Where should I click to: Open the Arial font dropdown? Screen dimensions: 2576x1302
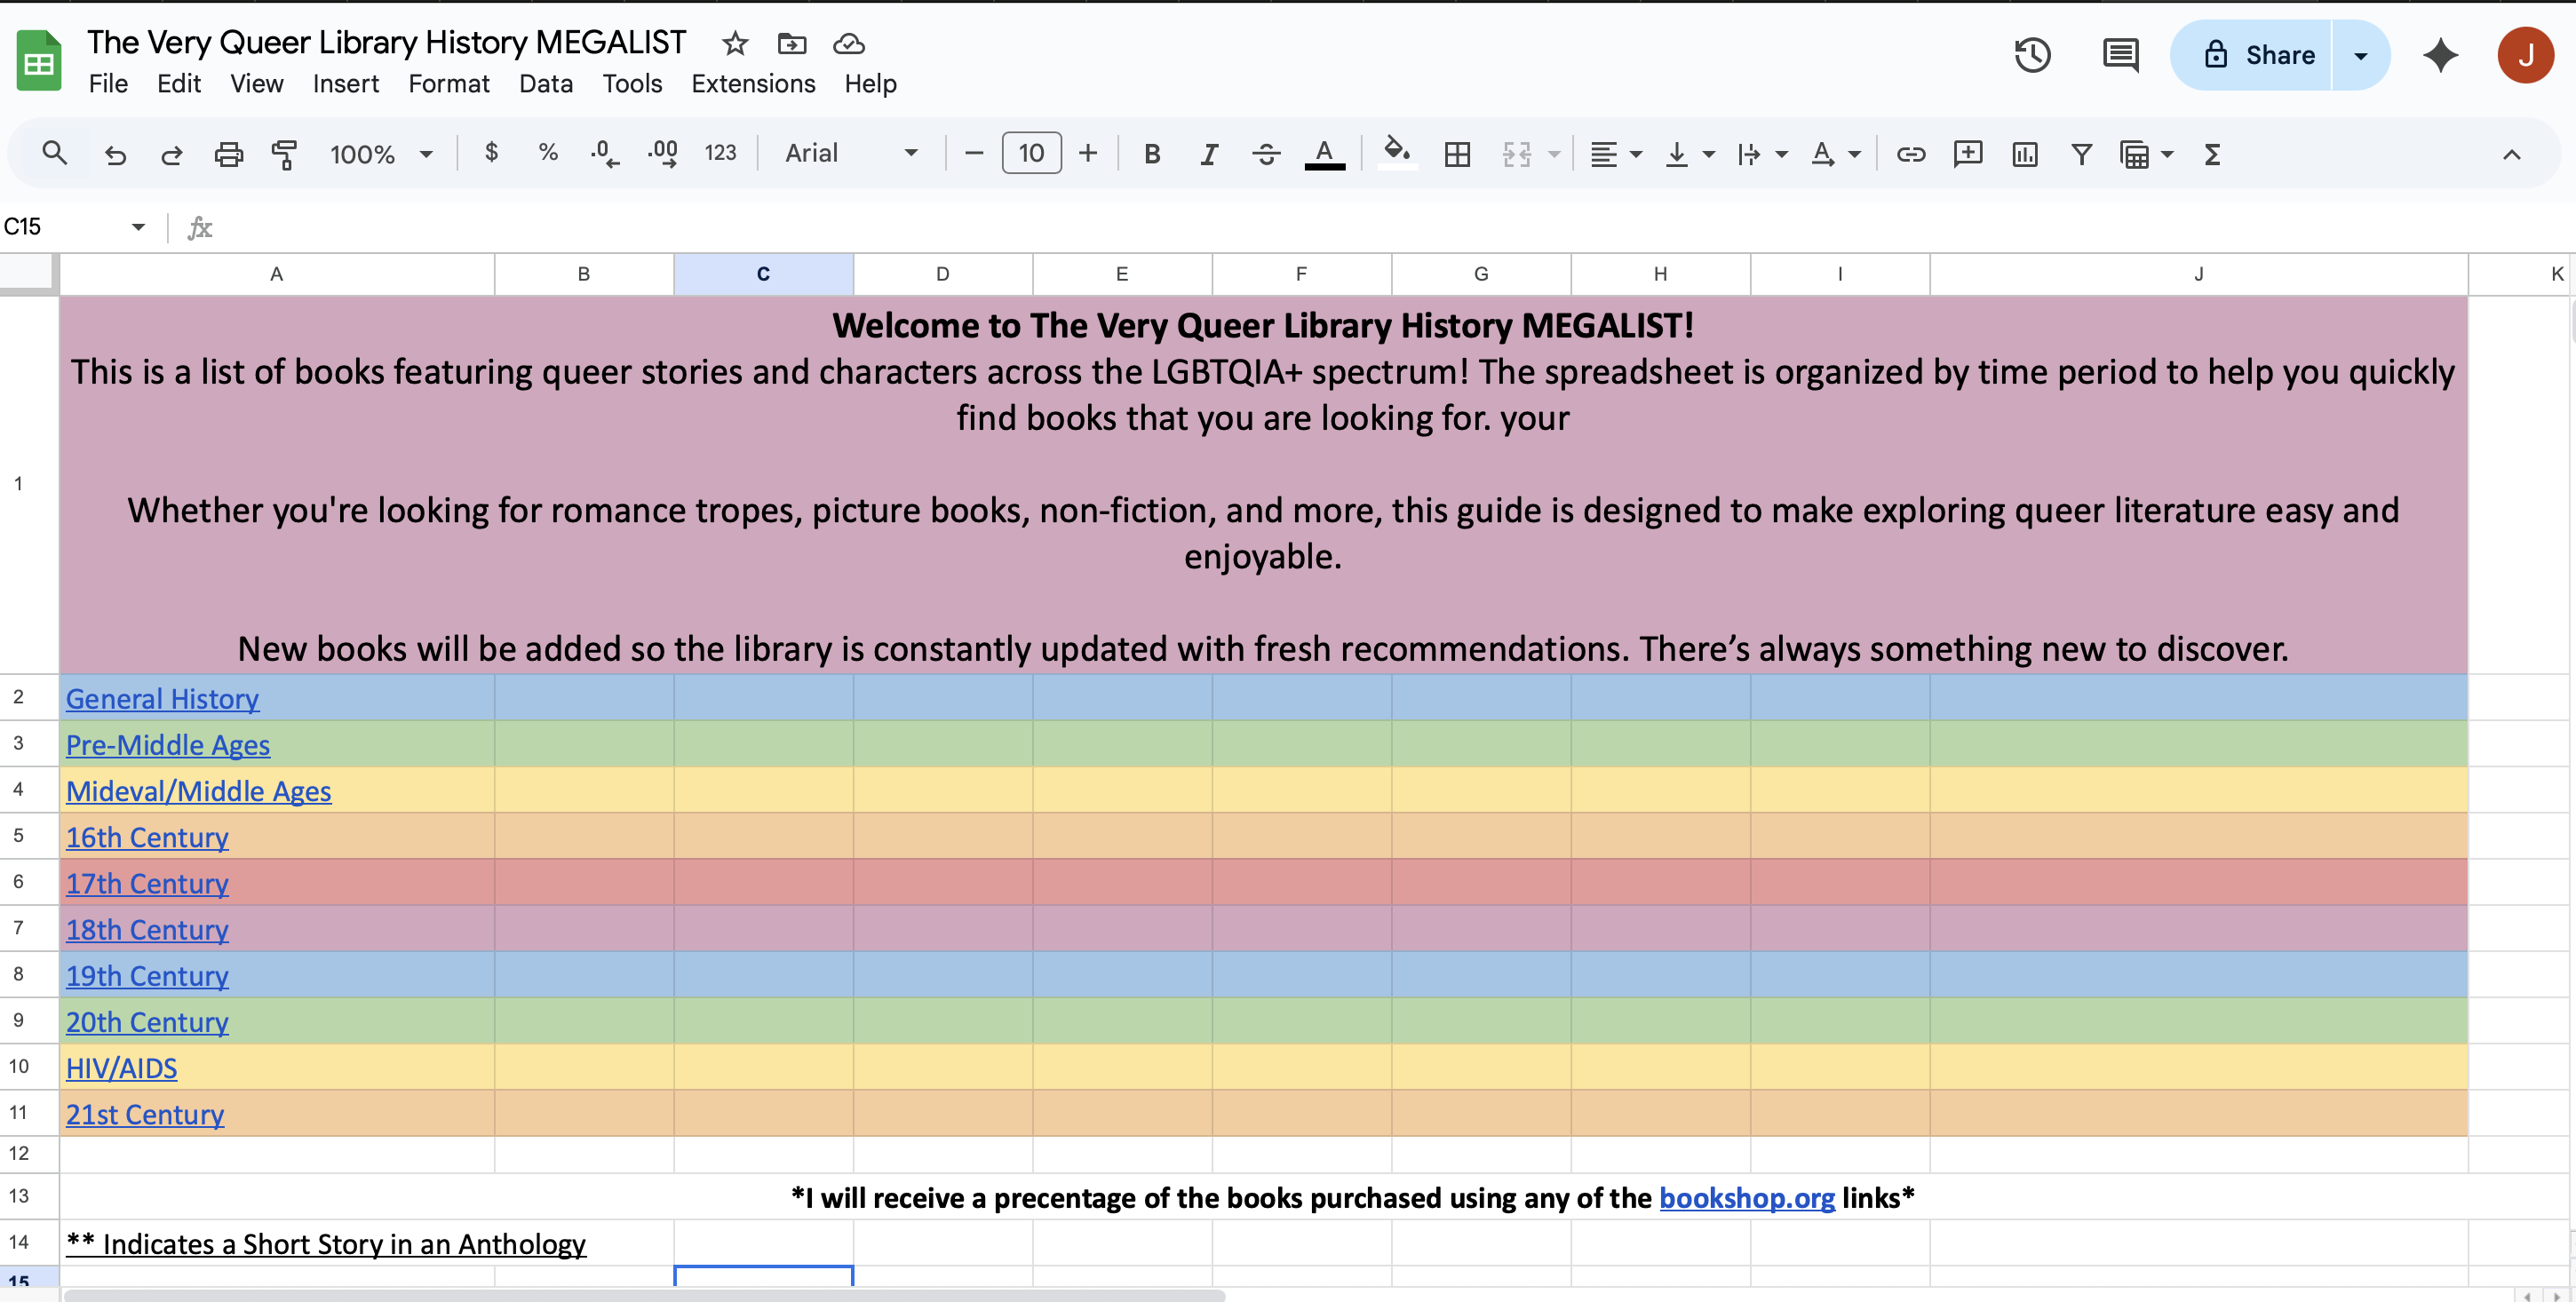click(851, 154)
